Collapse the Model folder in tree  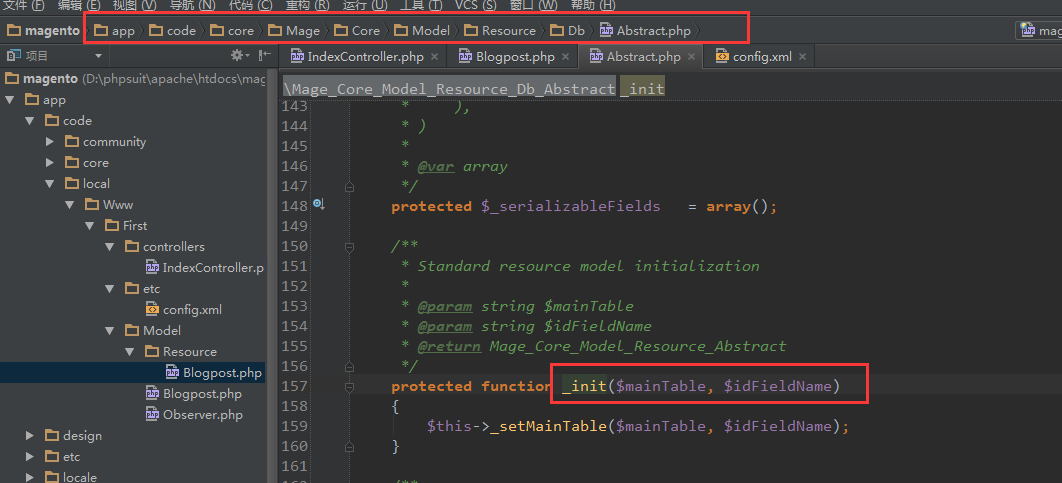[110, 331]
